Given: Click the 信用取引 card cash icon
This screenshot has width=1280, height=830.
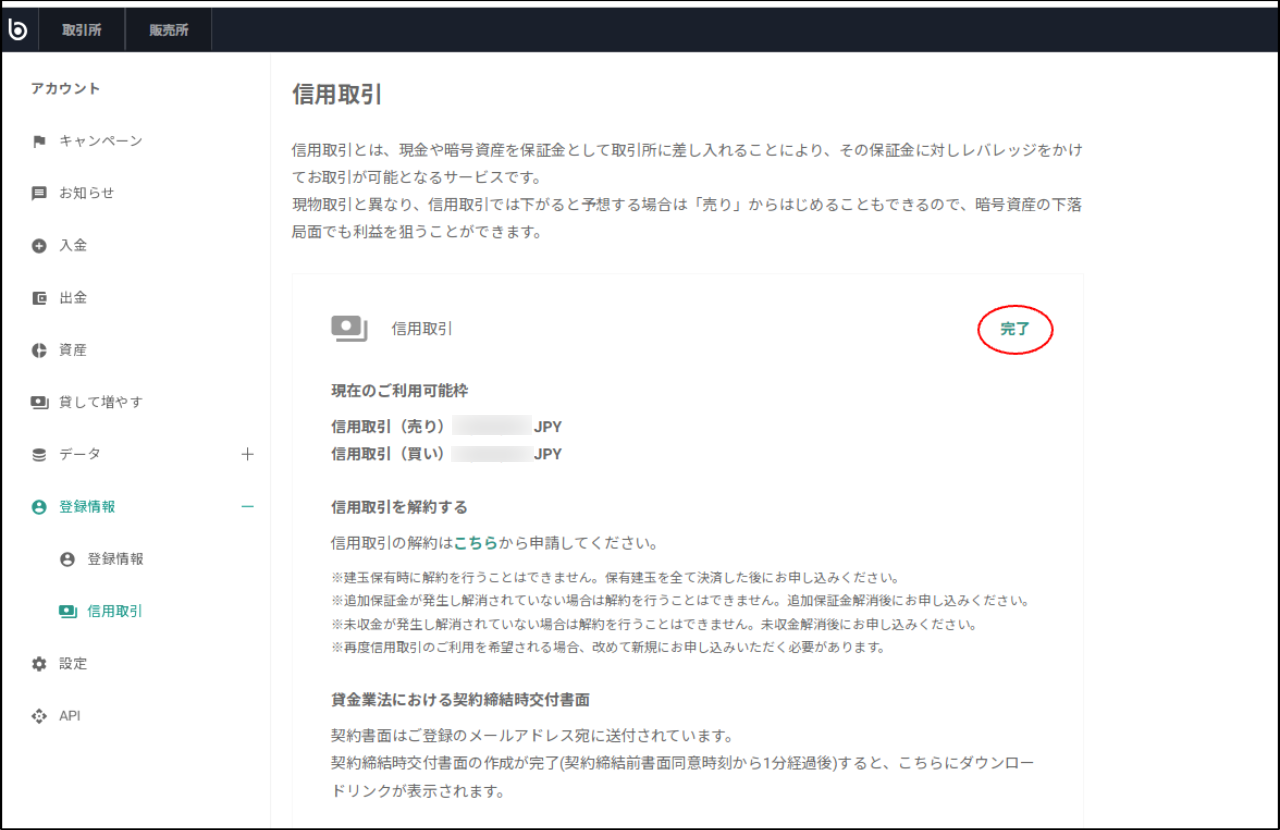Looking at the screenshot, I should (x=349, y=328).
